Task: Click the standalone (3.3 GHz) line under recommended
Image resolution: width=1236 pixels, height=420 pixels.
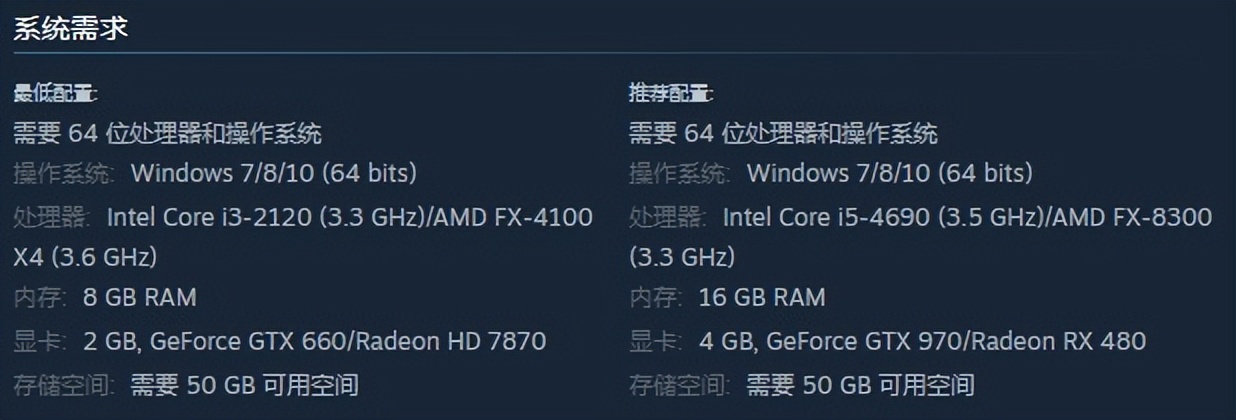Action: point(682,257)
